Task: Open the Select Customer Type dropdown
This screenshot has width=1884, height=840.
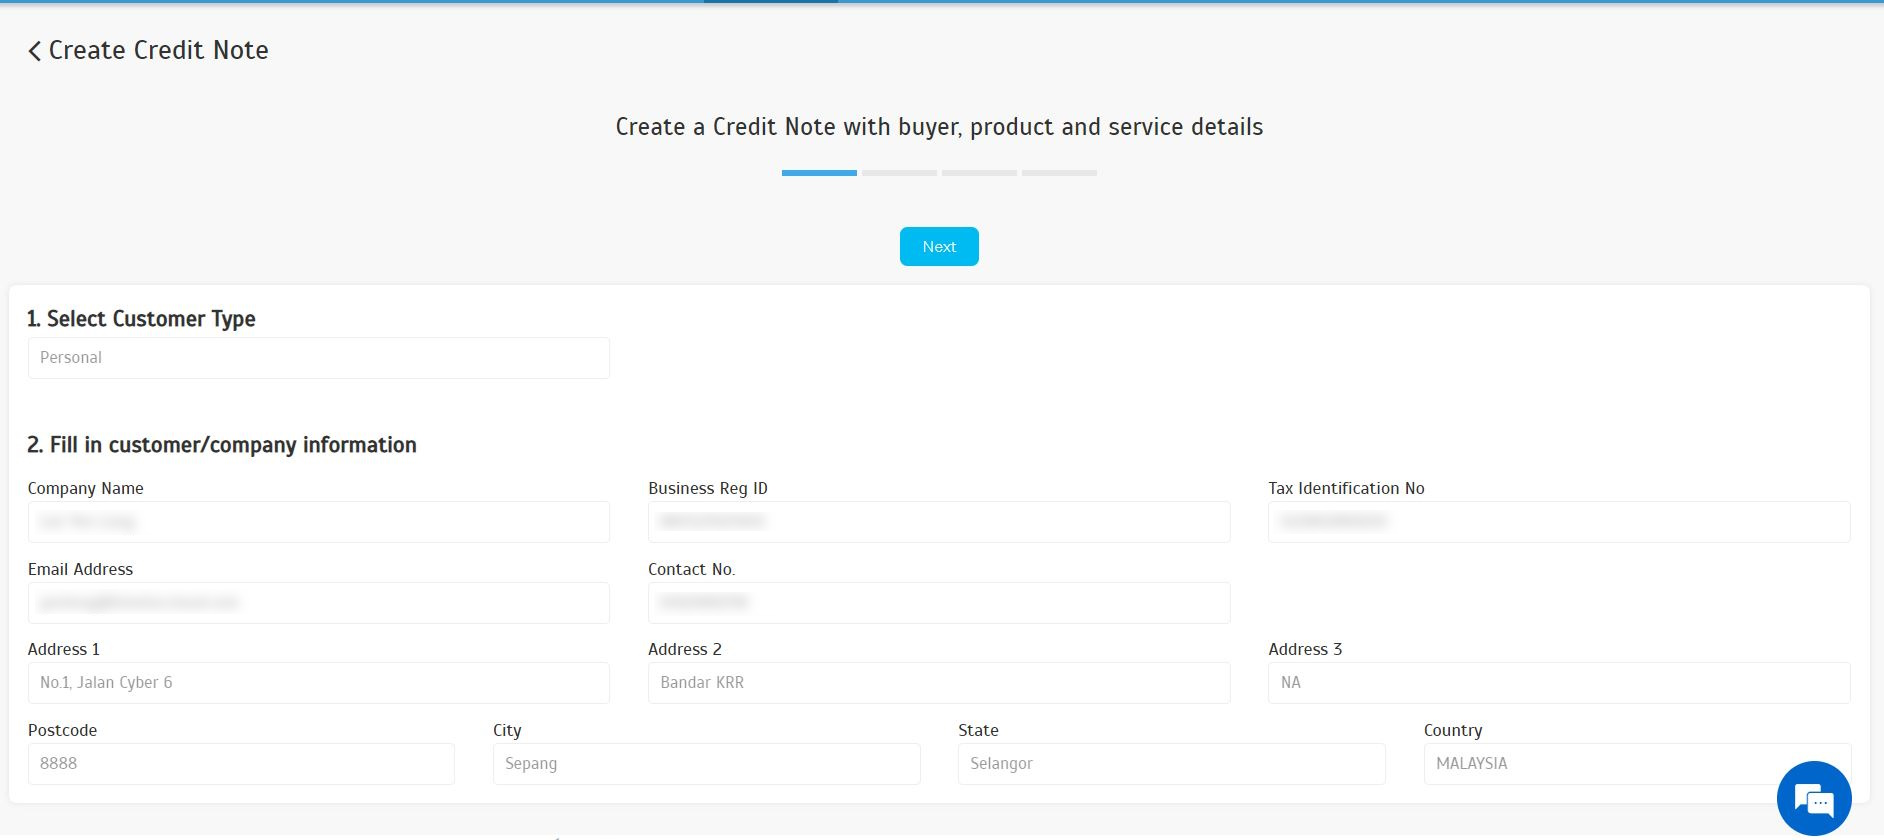Action: [318, 358]
